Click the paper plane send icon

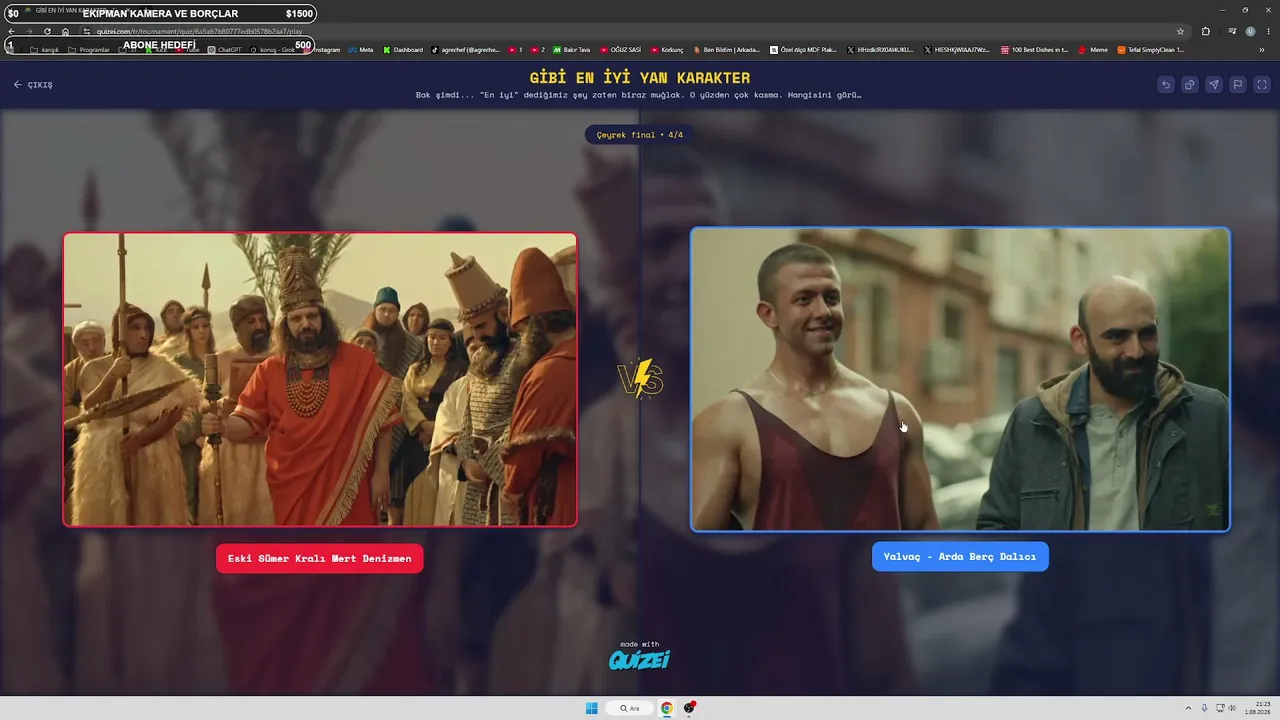point(1213,85)
